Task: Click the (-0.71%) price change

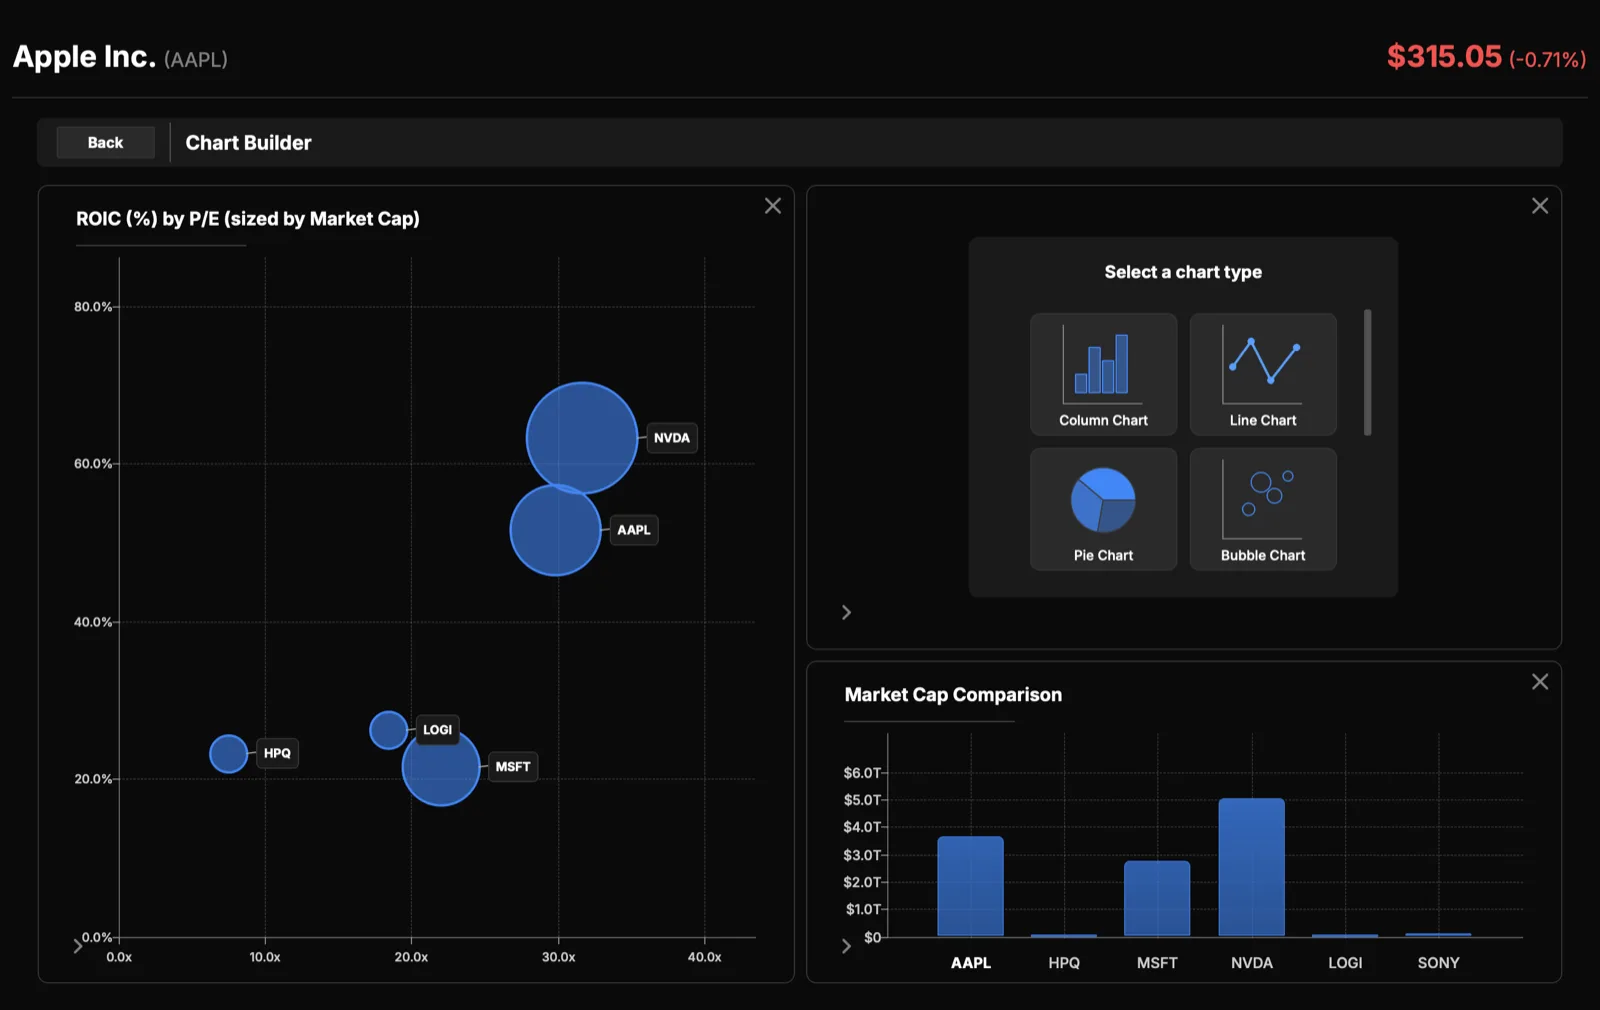Action: 1548,60
